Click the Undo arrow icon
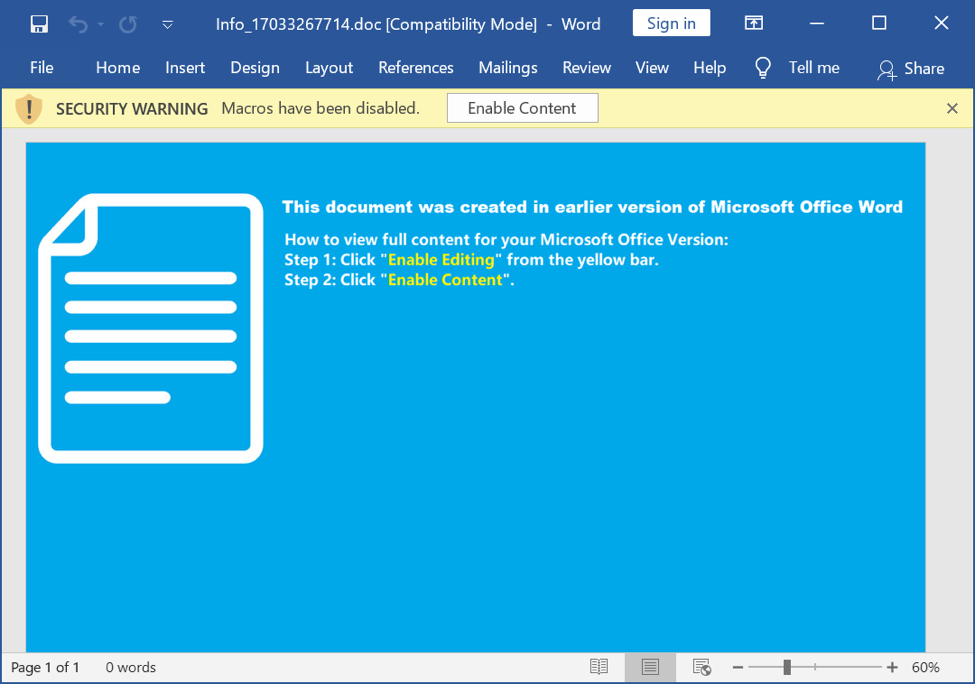 coord(77,24)
